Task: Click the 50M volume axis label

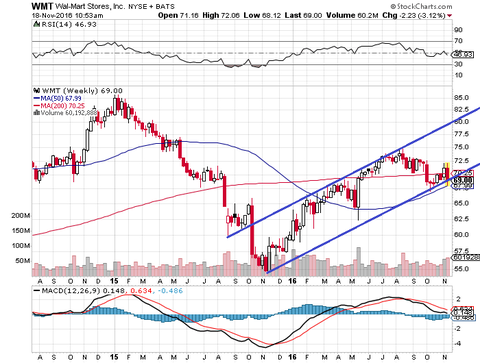Action: 23,261
